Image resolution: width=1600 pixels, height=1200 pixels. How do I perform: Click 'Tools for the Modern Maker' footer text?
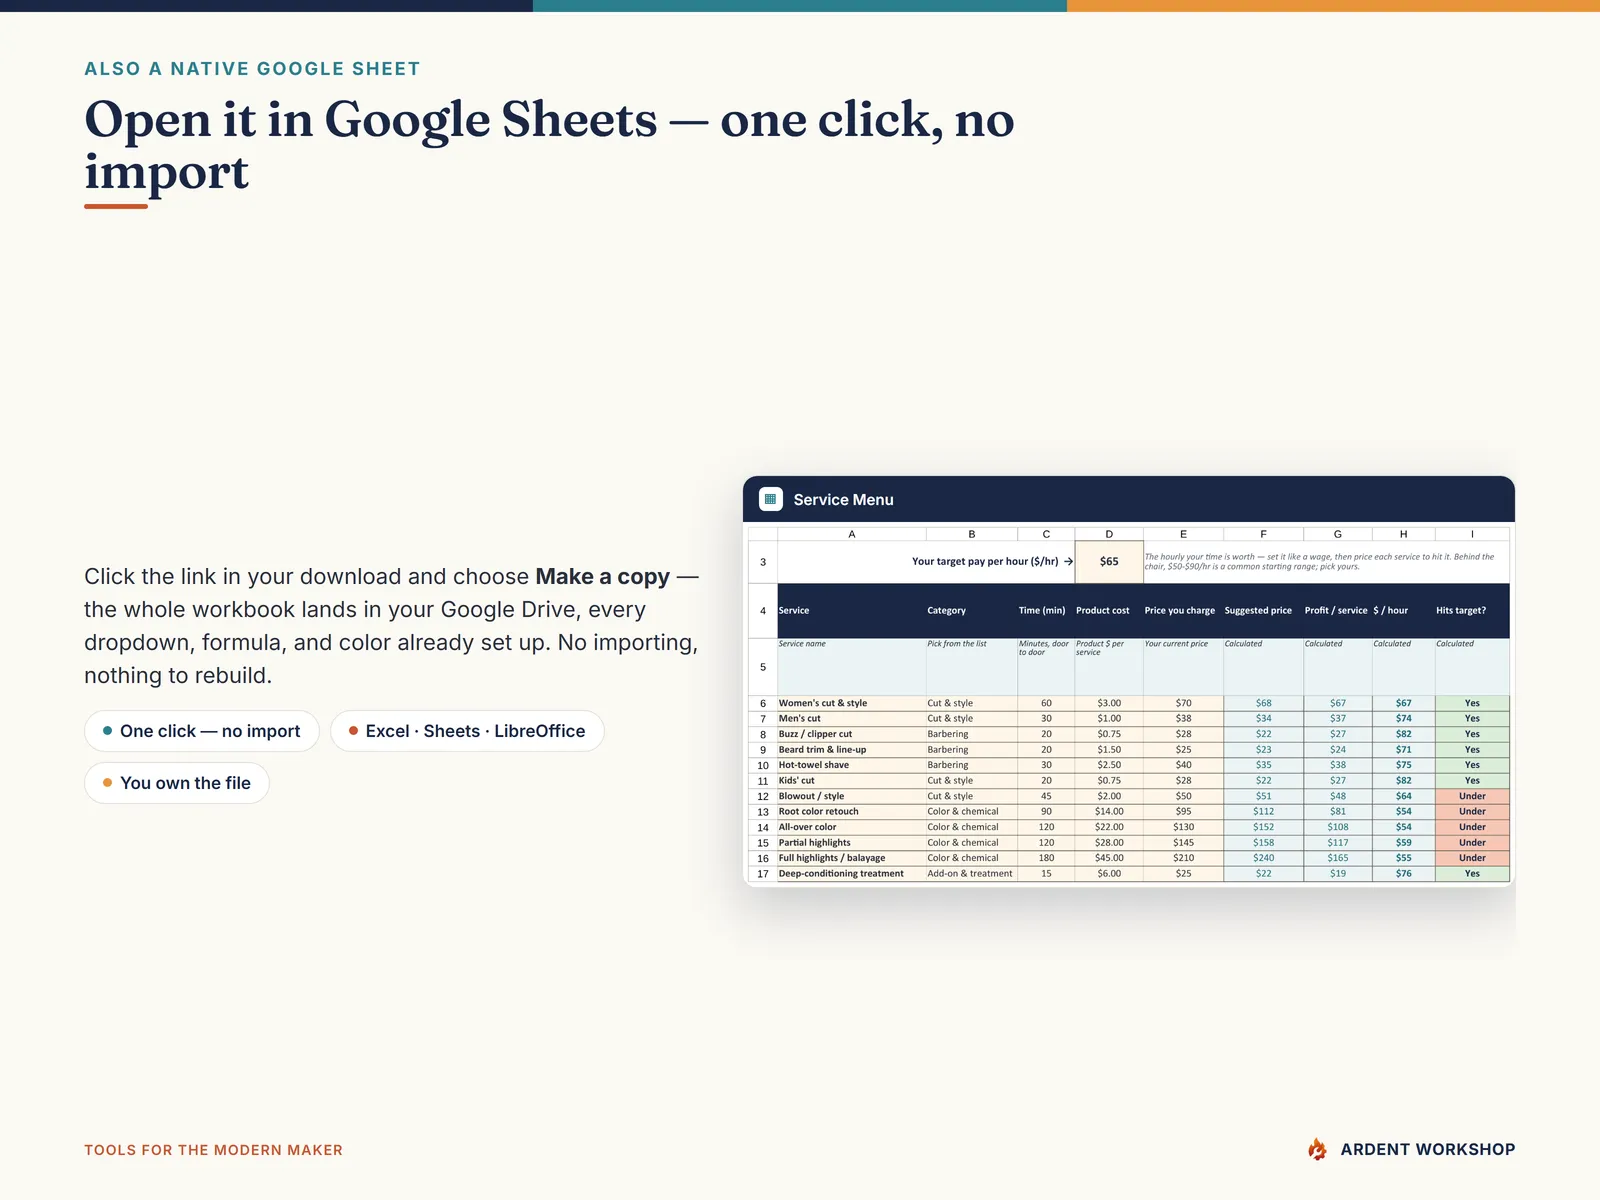coord(213,1150)
